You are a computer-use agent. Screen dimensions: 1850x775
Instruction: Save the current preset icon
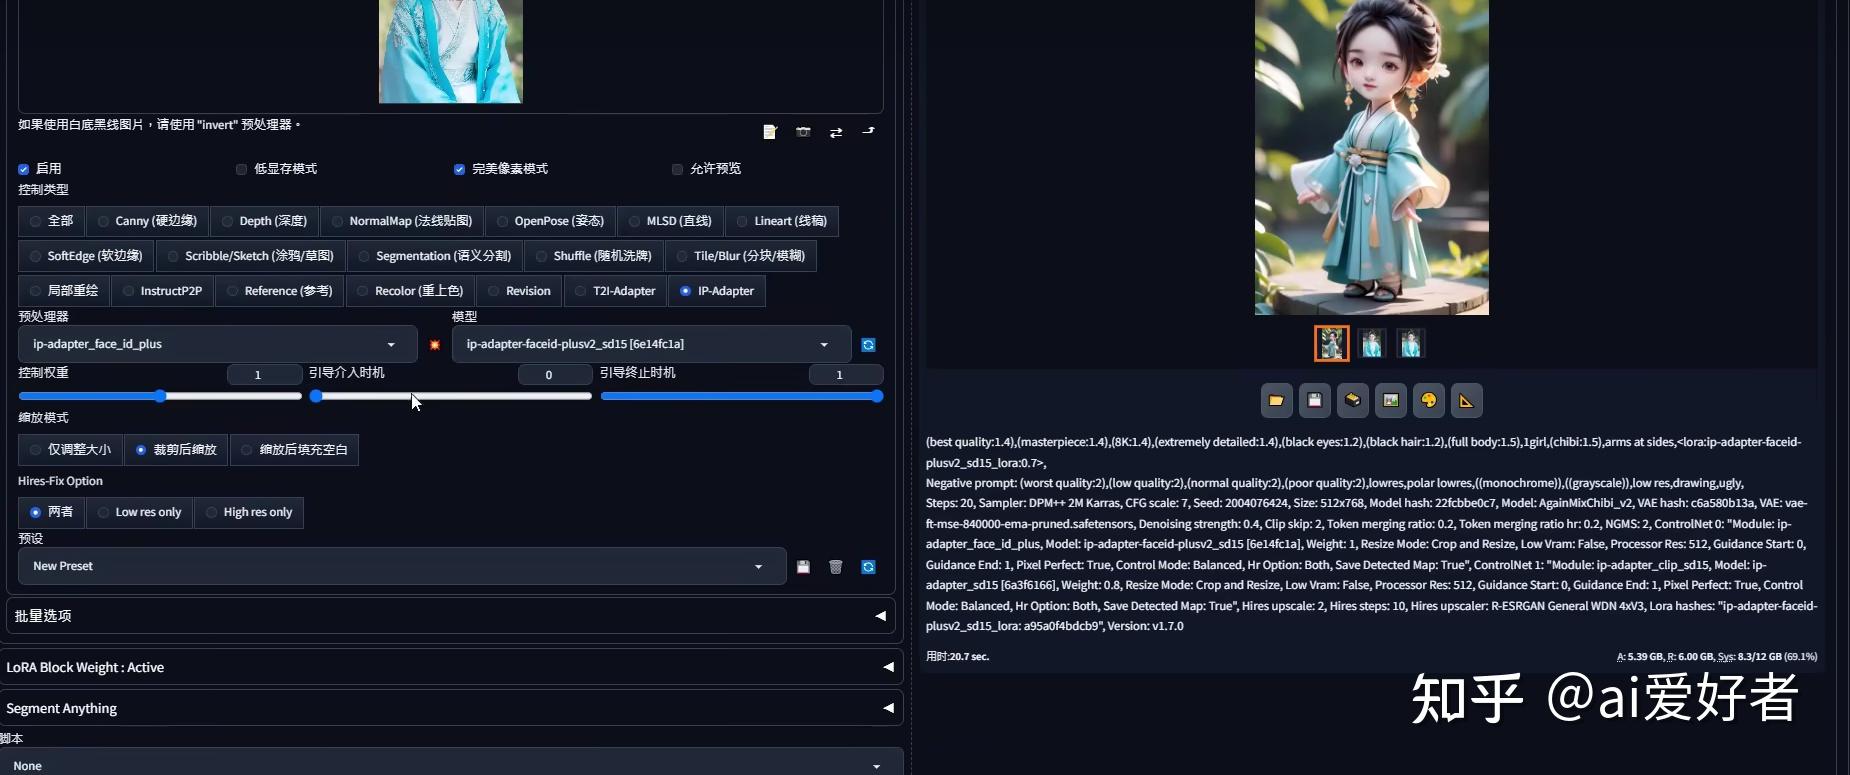click(803, 567)
